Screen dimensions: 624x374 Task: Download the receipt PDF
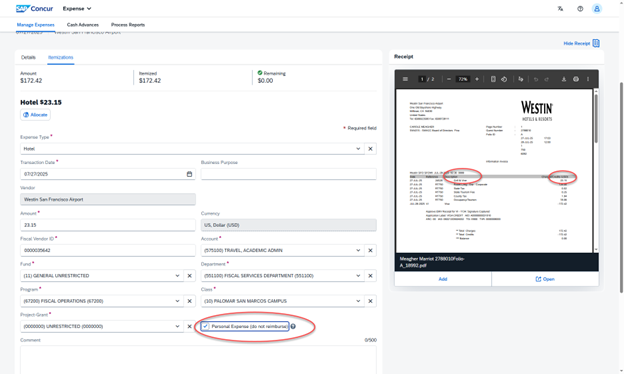(x=564, y=79)
